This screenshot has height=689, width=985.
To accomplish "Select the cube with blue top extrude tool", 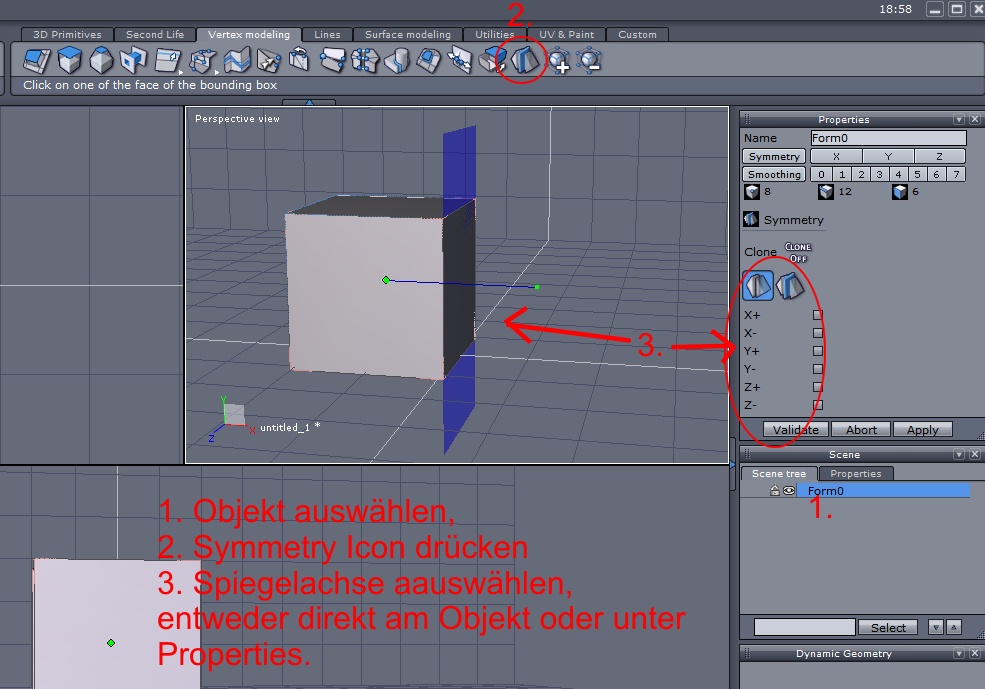I will tap(69, 60).
